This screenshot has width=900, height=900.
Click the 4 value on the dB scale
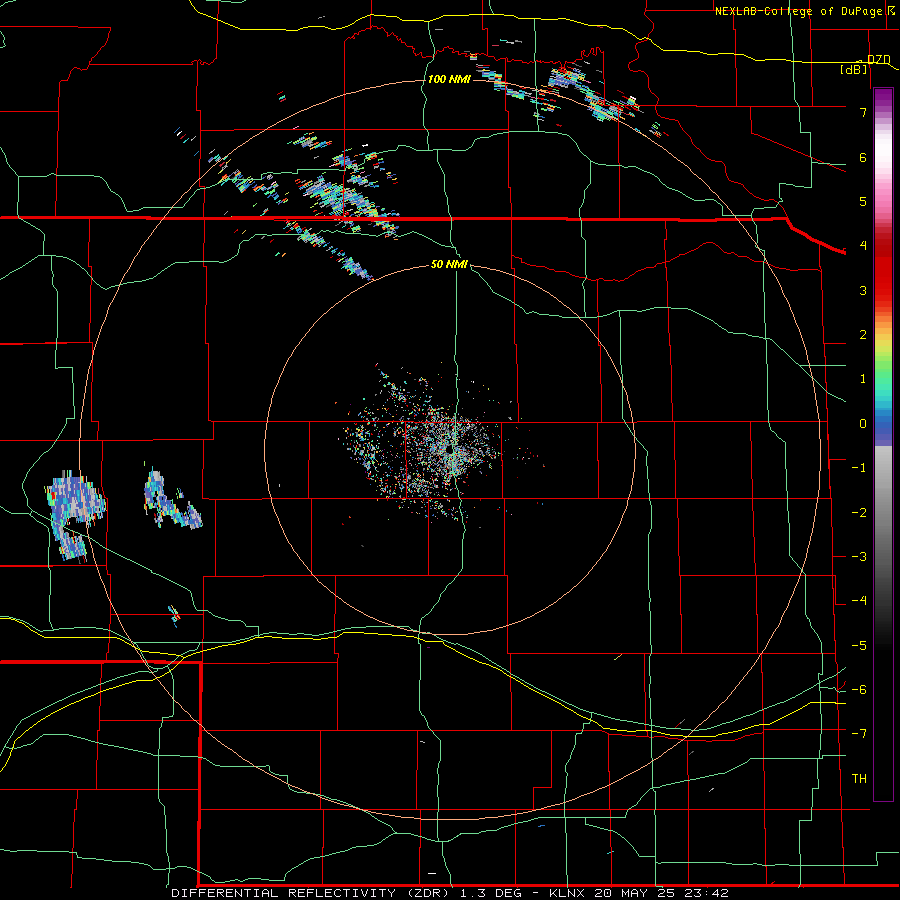(x=863, y=246)
